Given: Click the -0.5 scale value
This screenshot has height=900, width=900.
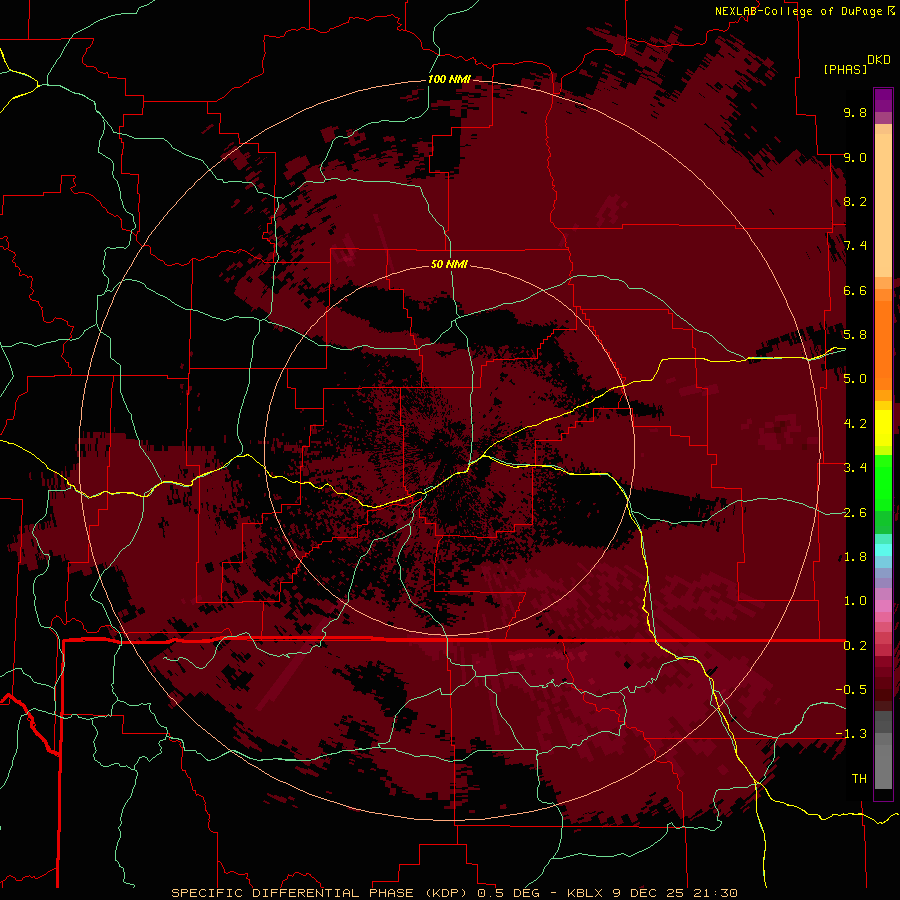Looking at the screenshot, I should pos(851,690).
